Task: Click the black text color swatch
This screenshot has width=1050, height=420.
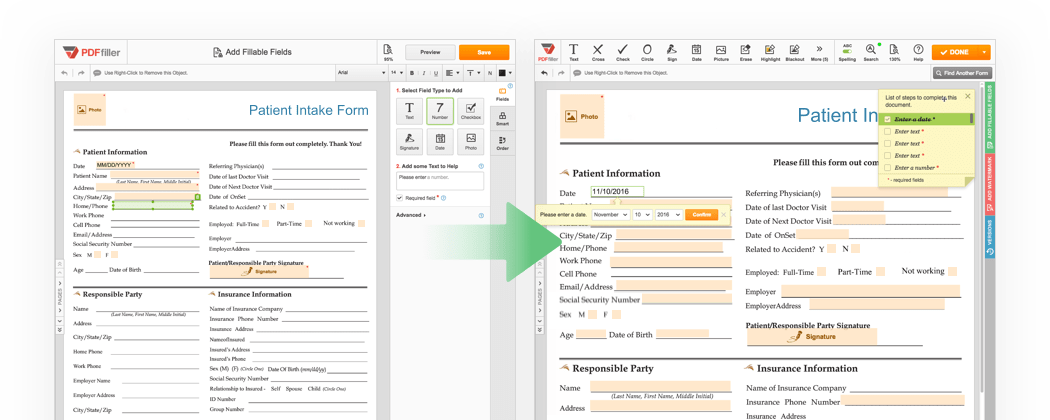Action: tap(503, 72)
